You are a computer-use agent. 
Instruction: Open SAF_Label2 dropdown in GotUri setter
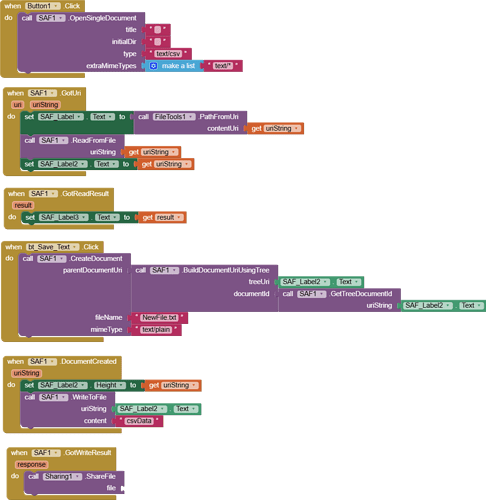click(63, 164)
